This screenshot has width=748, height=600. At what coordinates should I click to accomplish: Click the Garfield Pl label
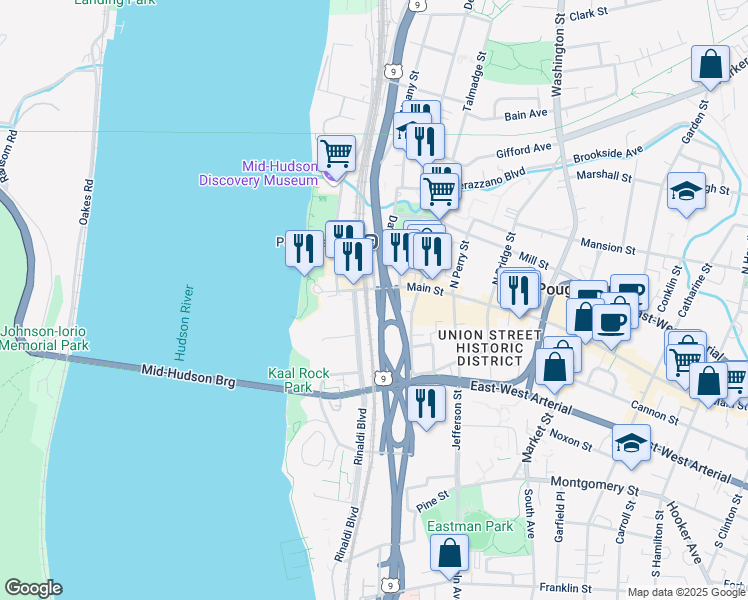560,519
